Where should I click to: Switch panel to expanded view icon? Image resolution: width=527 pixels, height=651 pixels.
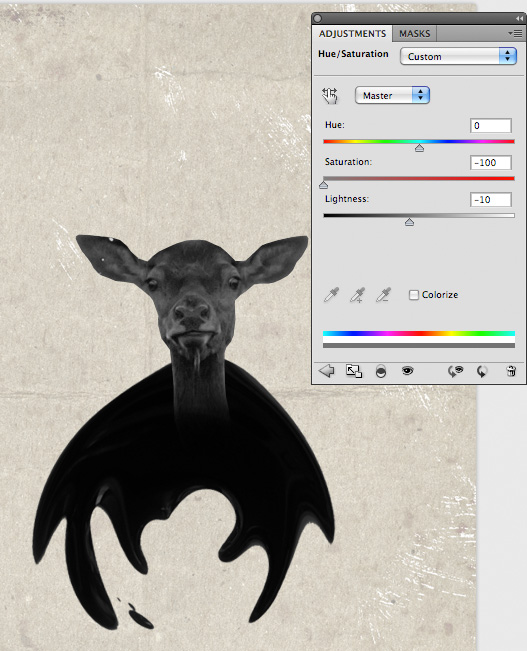tap(354, 371)
